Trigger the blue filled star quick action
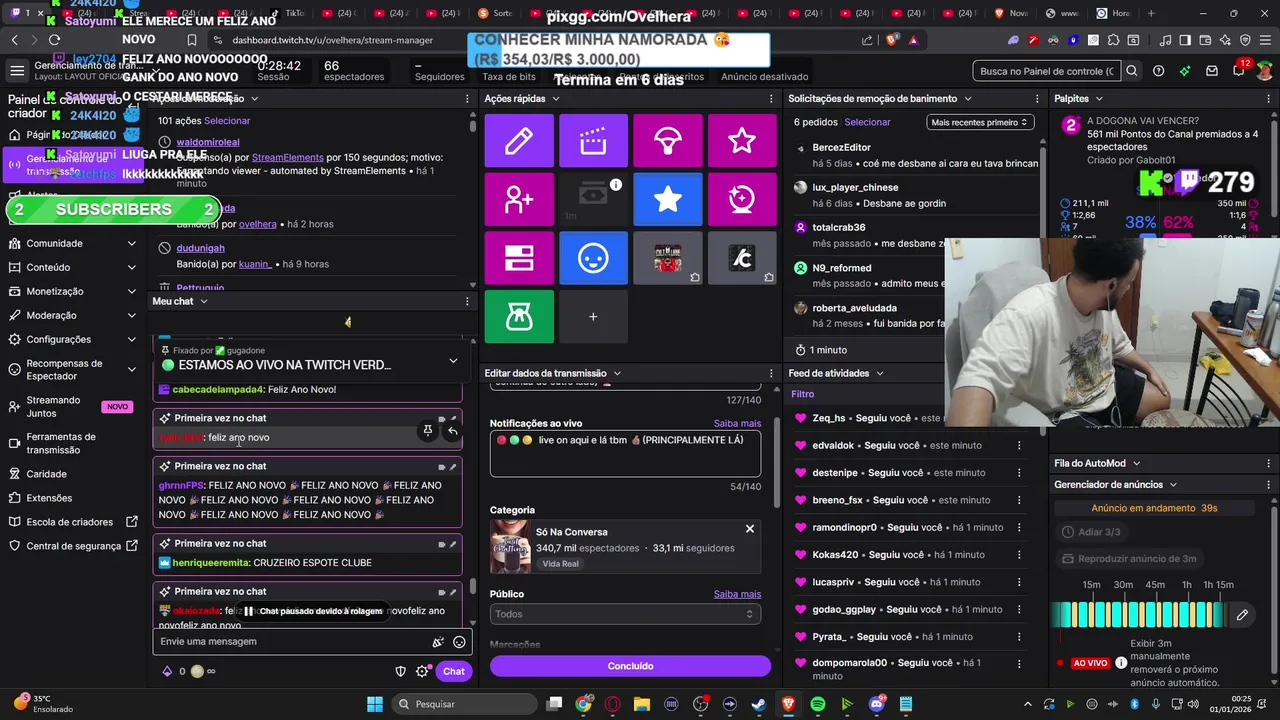 668,199
